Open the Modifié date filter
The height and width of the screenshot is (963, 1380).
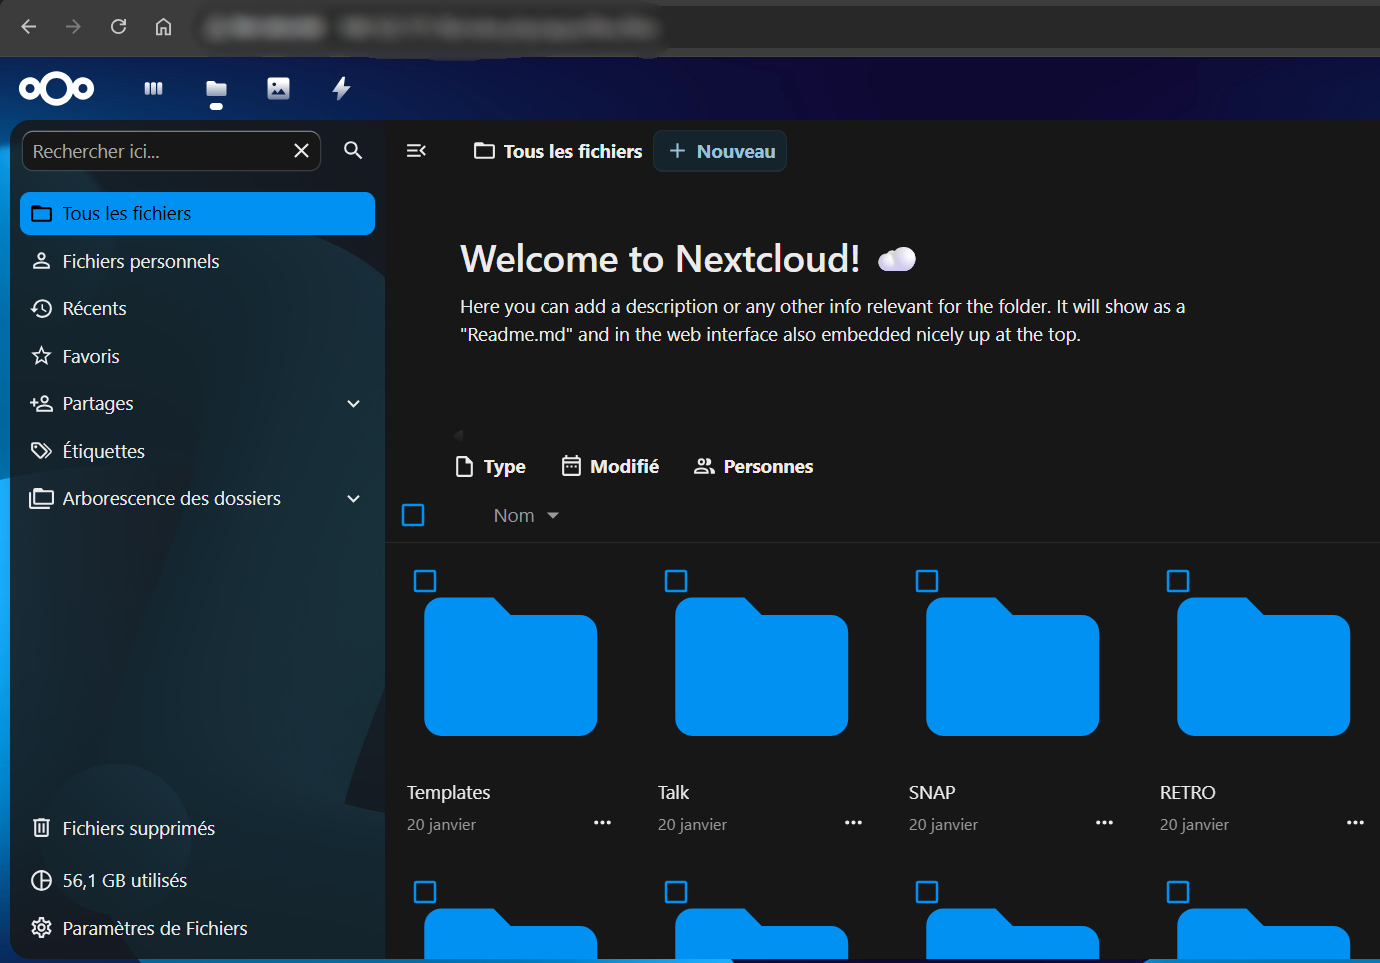[610, 466]
